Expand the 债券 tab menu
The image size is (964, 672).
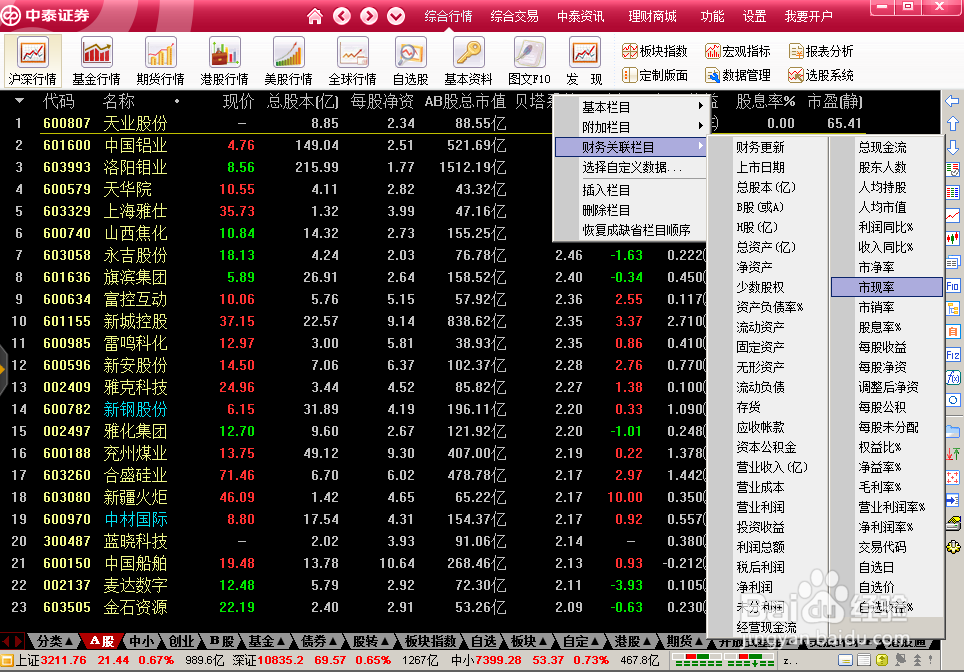coord(319,641)
